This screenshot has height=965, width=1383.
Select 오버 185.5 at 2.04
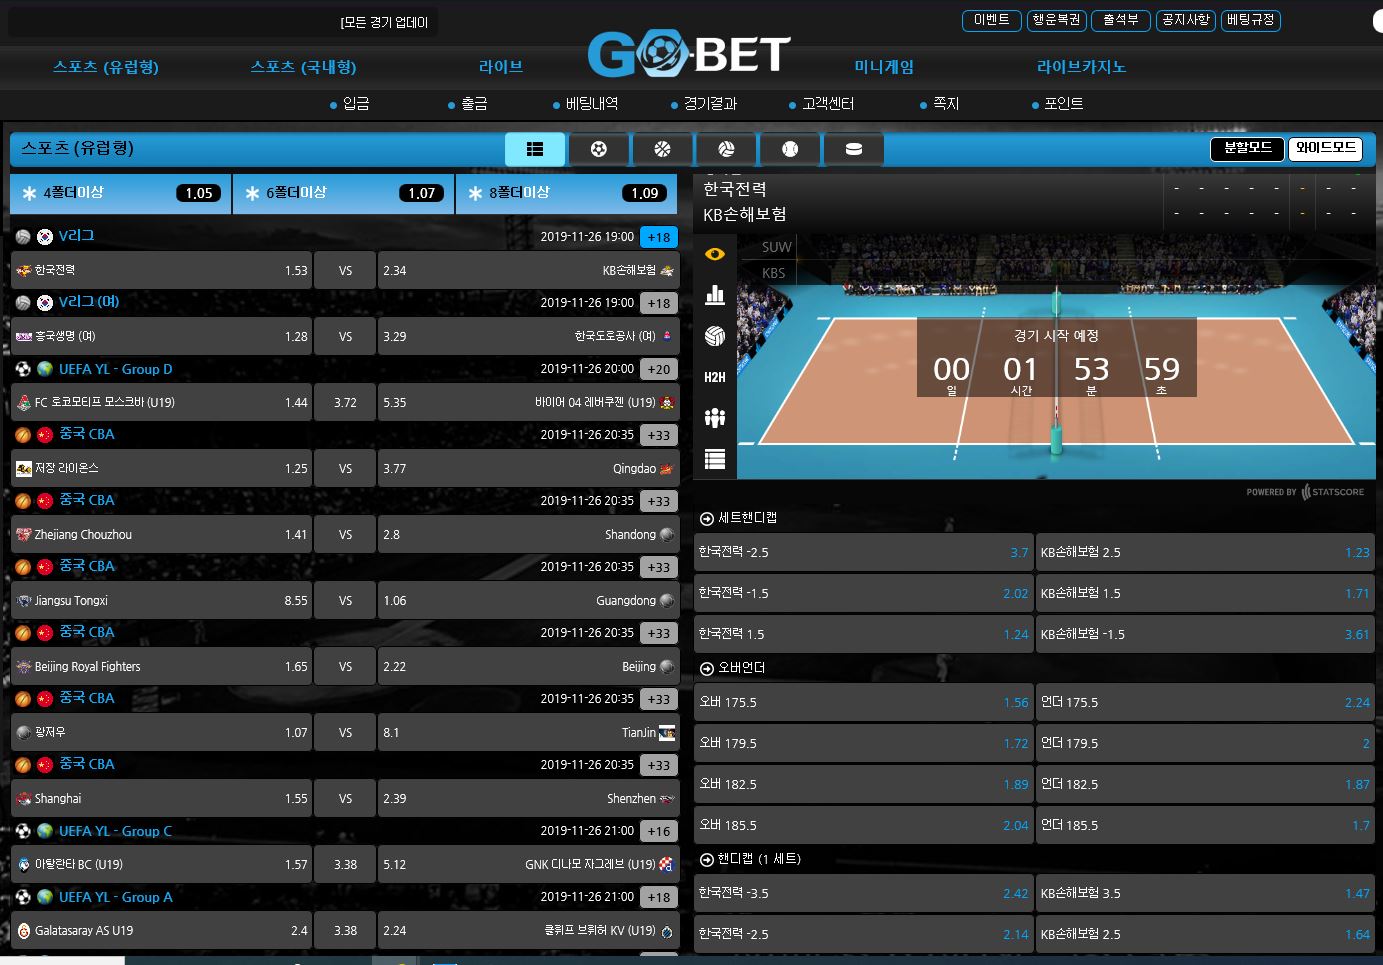[864, 825]
